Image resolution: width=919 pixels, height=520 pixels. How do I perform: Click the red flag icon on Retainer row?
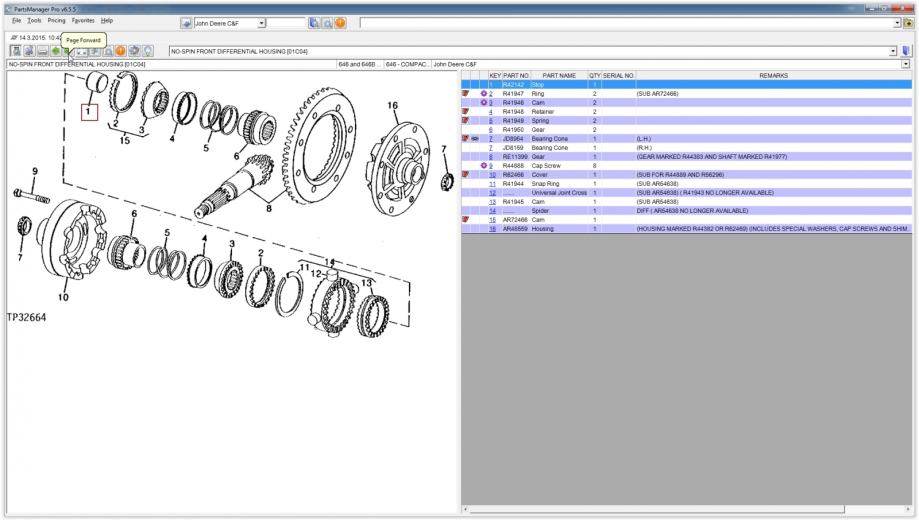(x=465, y=111)
